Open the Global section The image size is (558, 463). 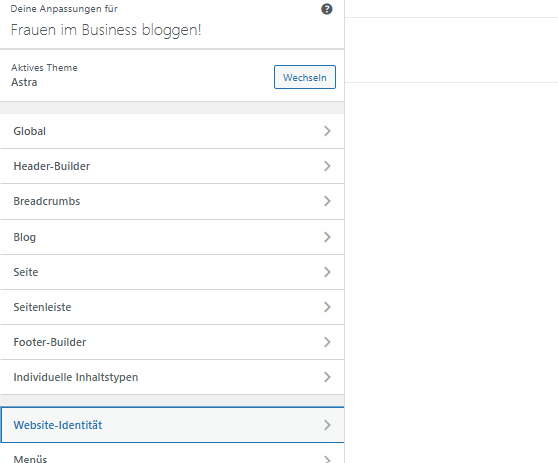click(172, 131)
